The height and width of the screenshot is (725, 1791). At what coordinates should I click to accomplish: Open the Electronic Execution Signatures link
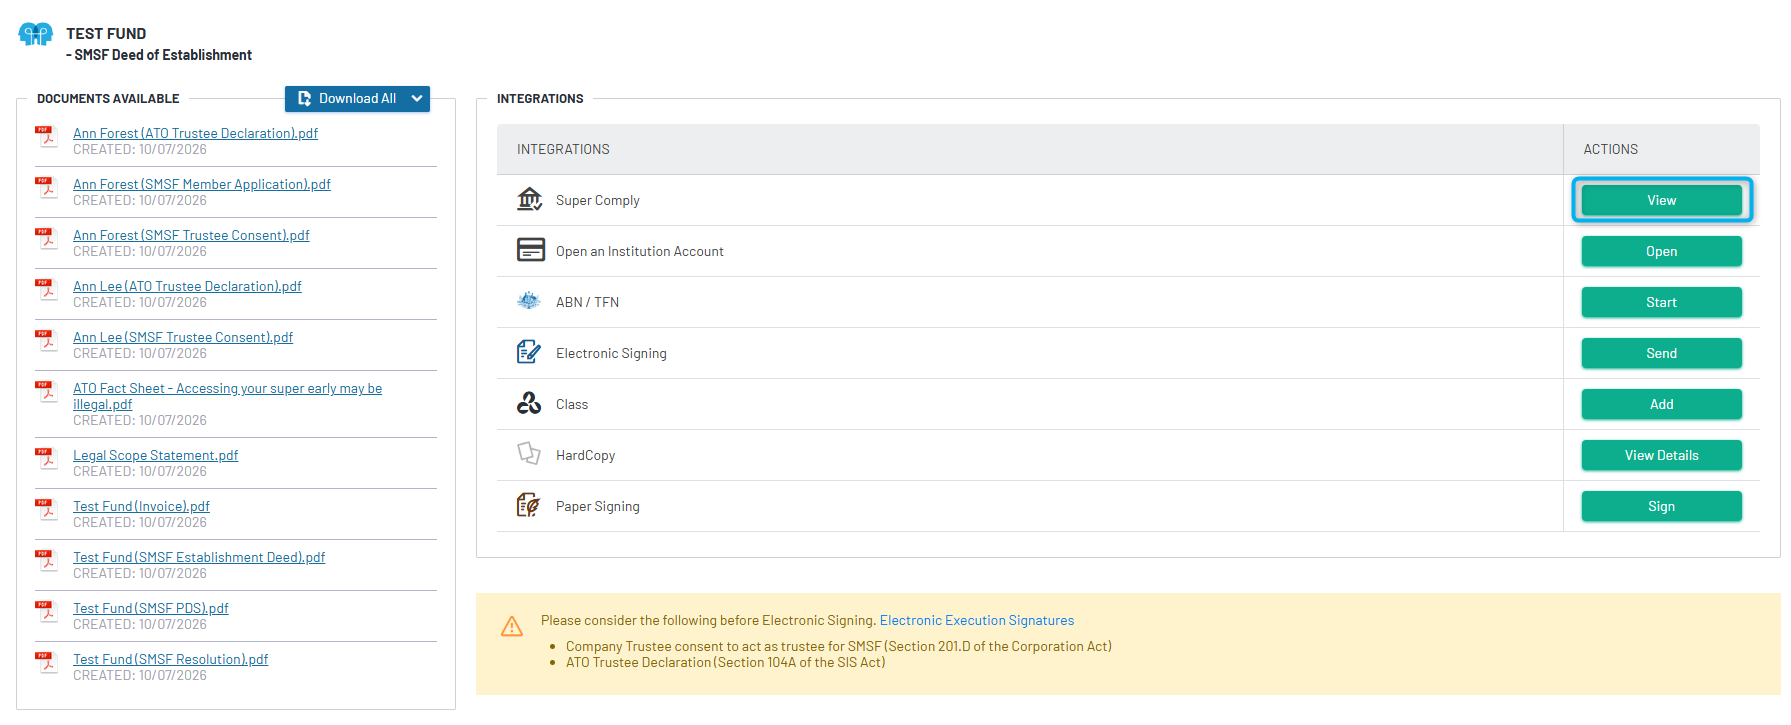pyautogui.click(x=977, y=620)
